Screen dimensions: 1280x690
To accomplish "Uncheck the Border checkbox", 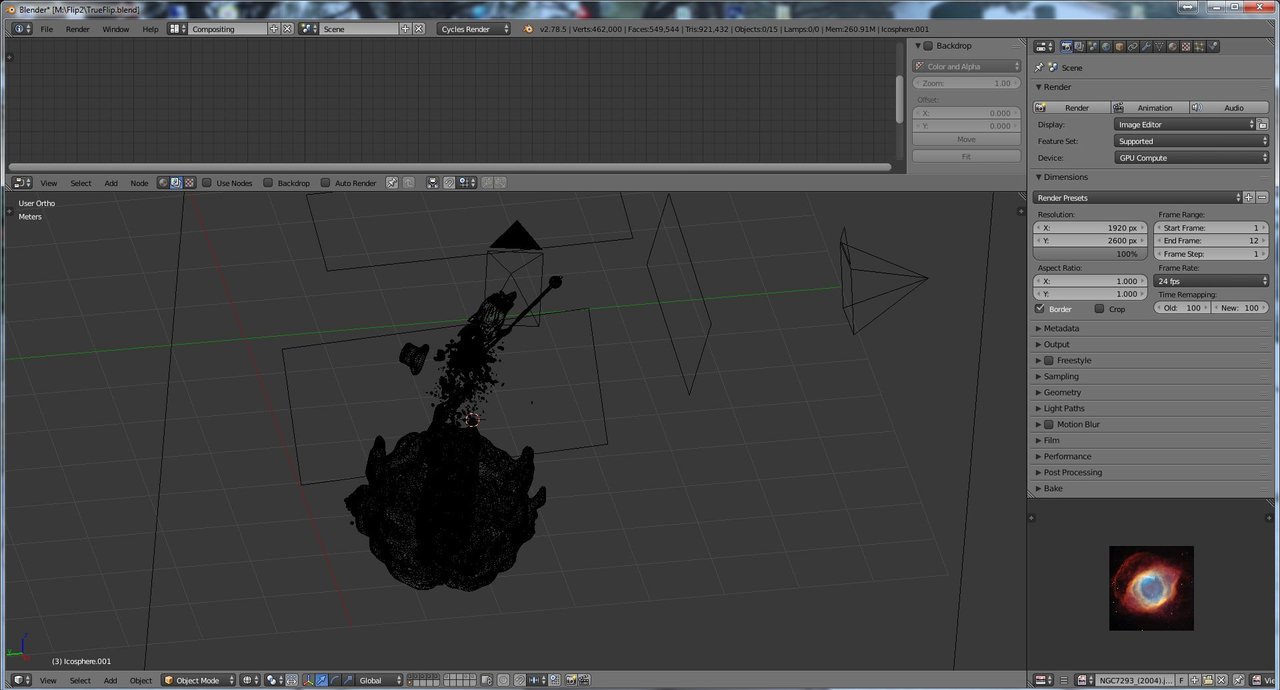I will 1040,309.
